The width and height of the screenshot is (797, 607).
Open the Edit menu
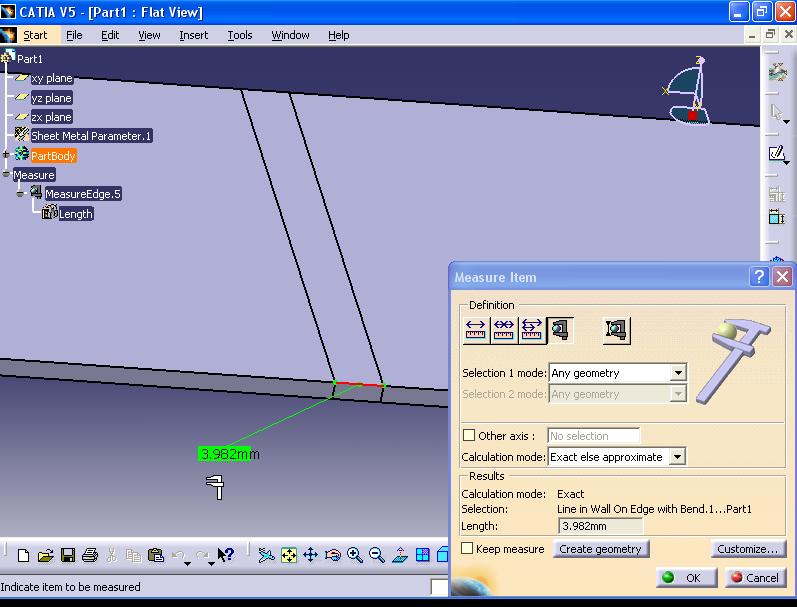tap(110, 35)
